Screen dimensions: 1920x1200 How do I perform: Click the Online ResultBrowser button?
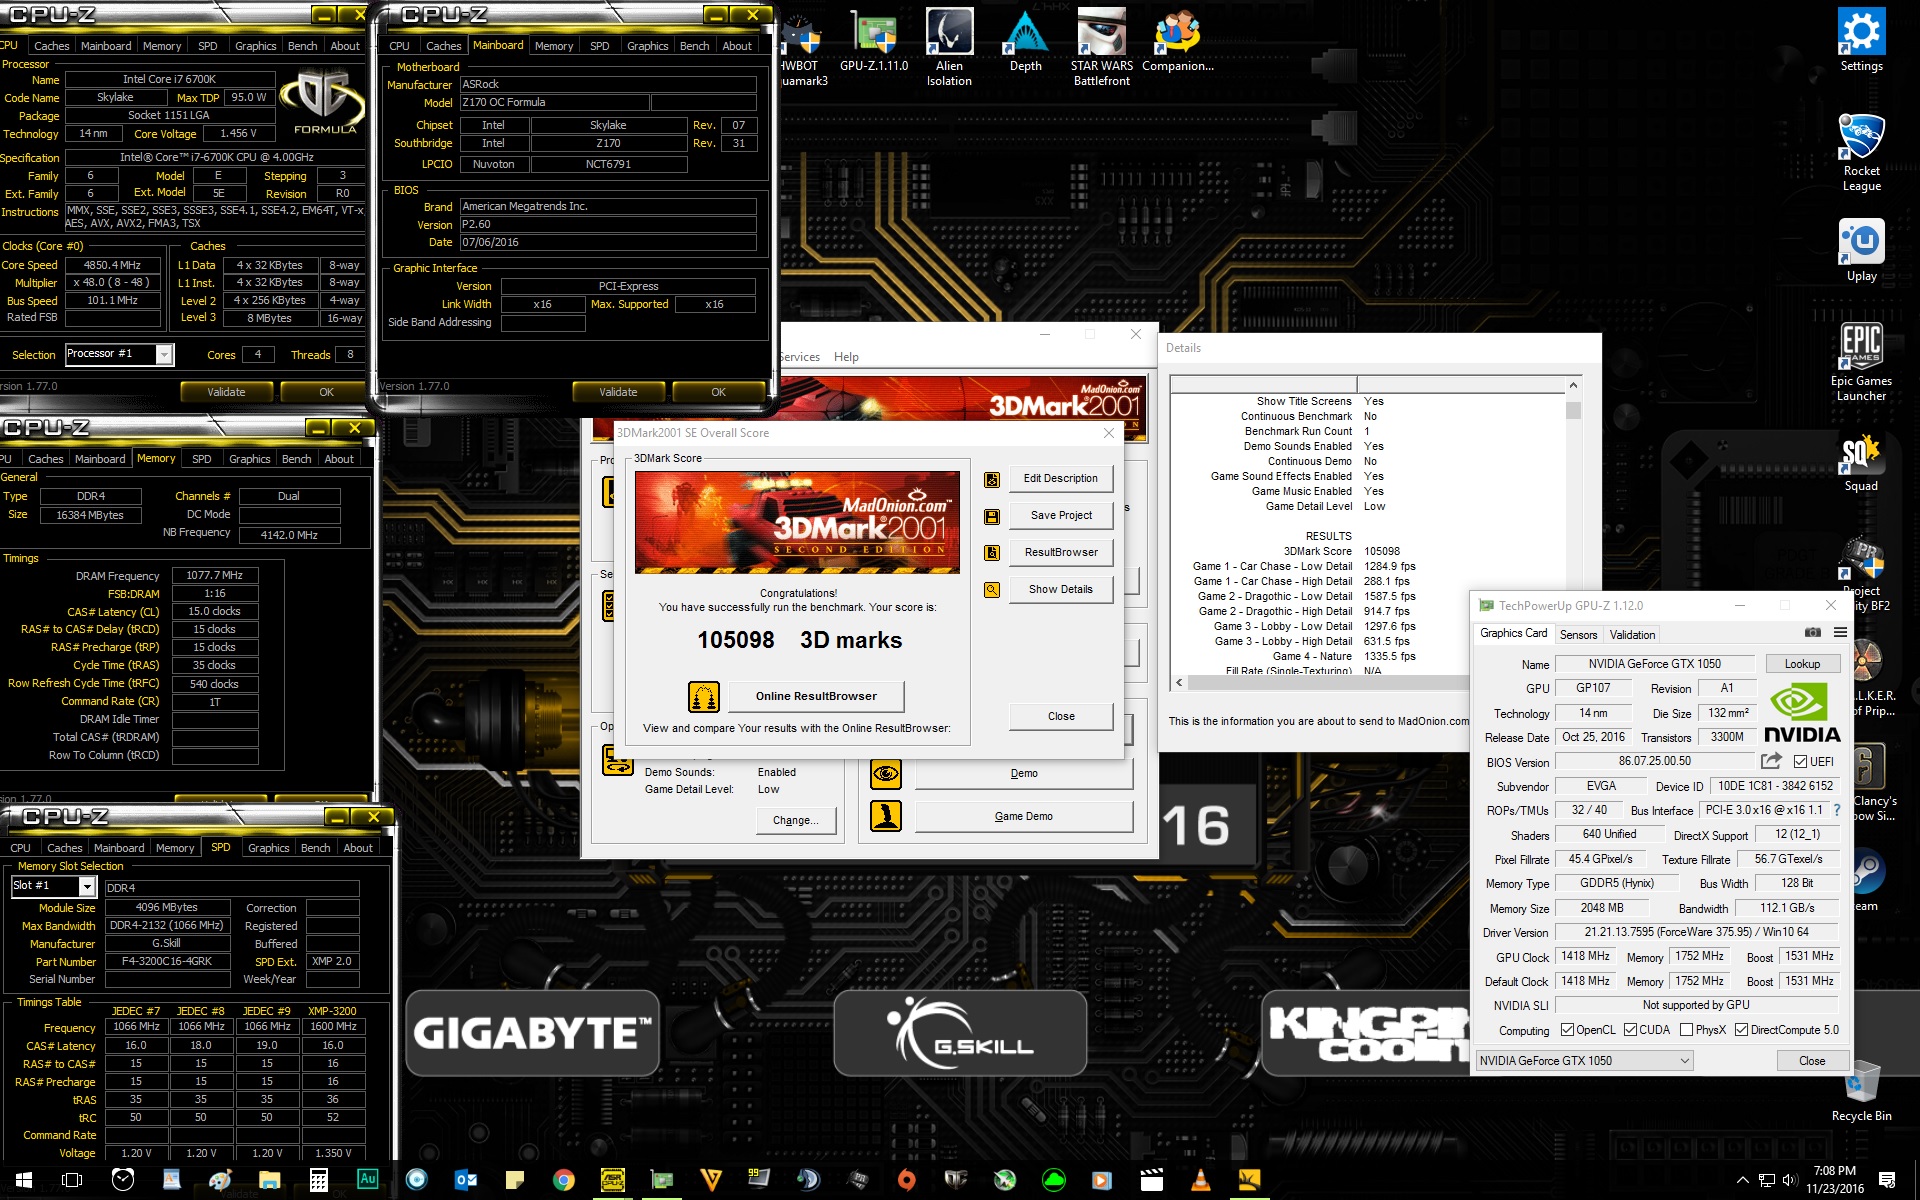816,696
